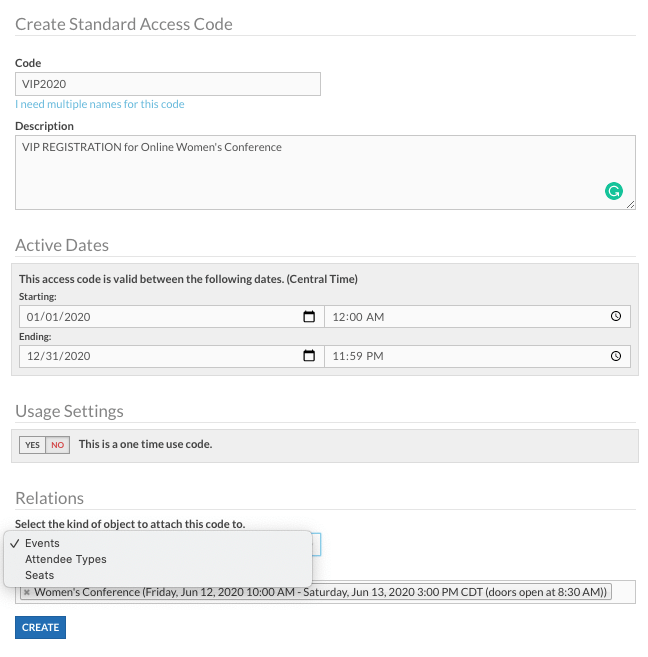Click the Grammarly icon in the Description box

(x=614, y=191)
